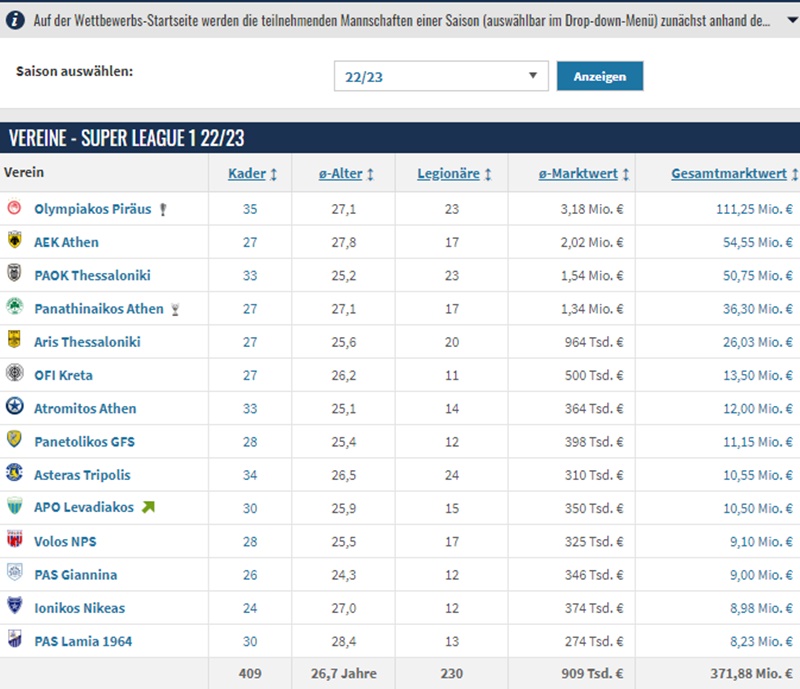Image resolution: width=800 pixels, height=689 pixels.
Task: Click the Volos NPS club crest
Action: 14,539
